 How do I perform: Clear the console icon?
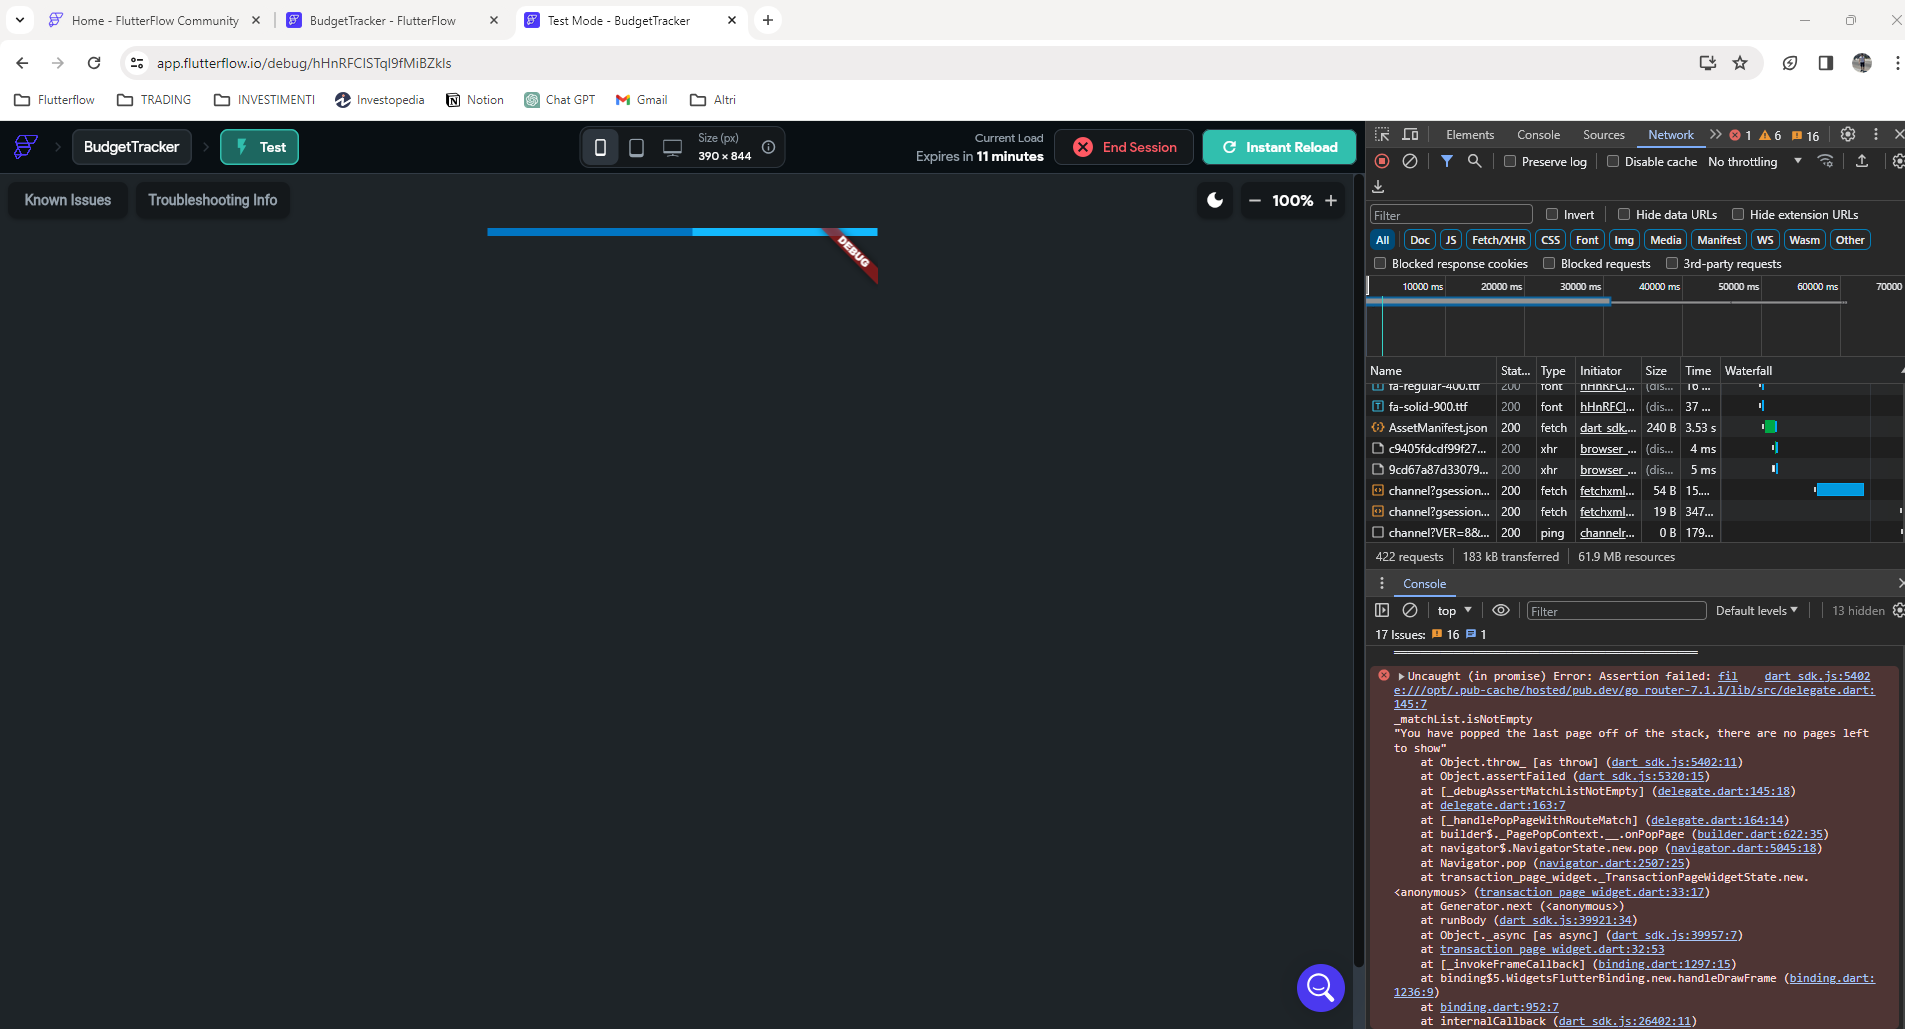1410,610
